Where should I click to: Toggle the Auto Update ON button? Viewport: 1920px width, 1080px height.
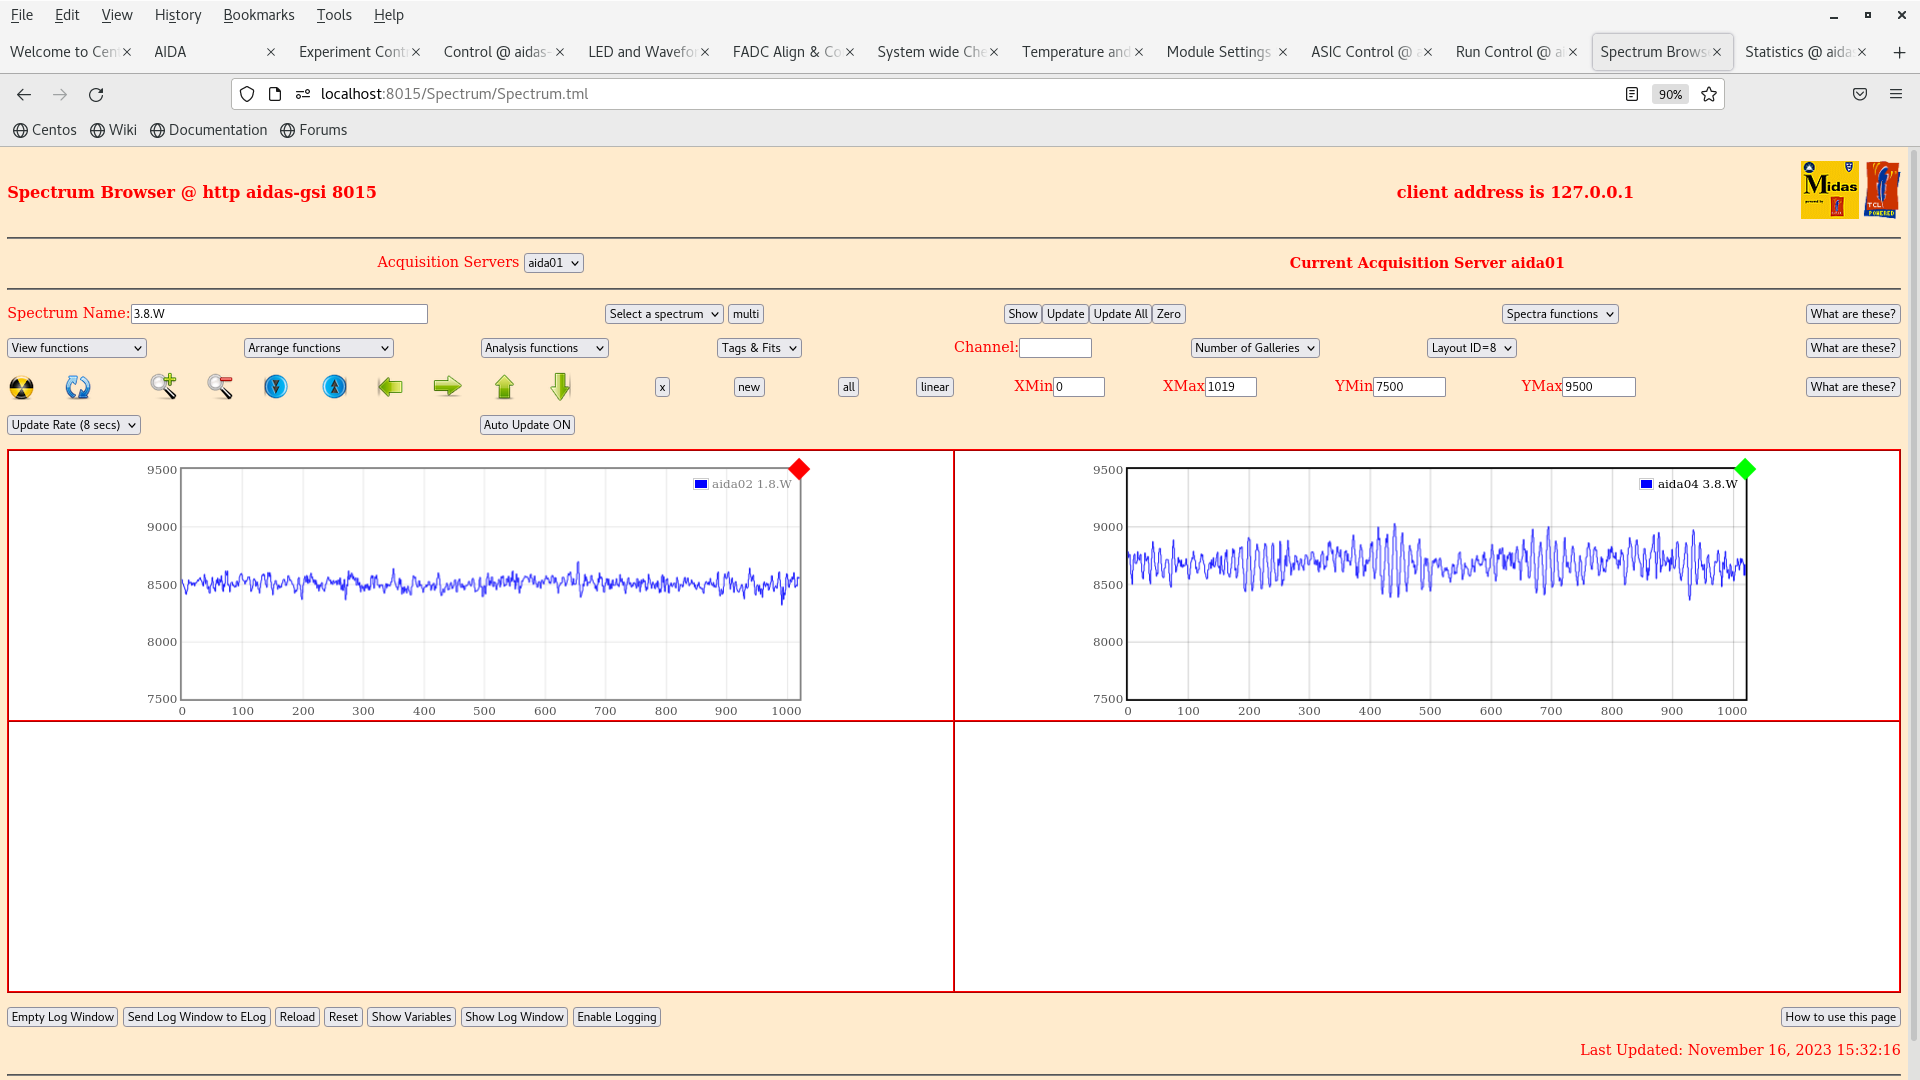527,425
